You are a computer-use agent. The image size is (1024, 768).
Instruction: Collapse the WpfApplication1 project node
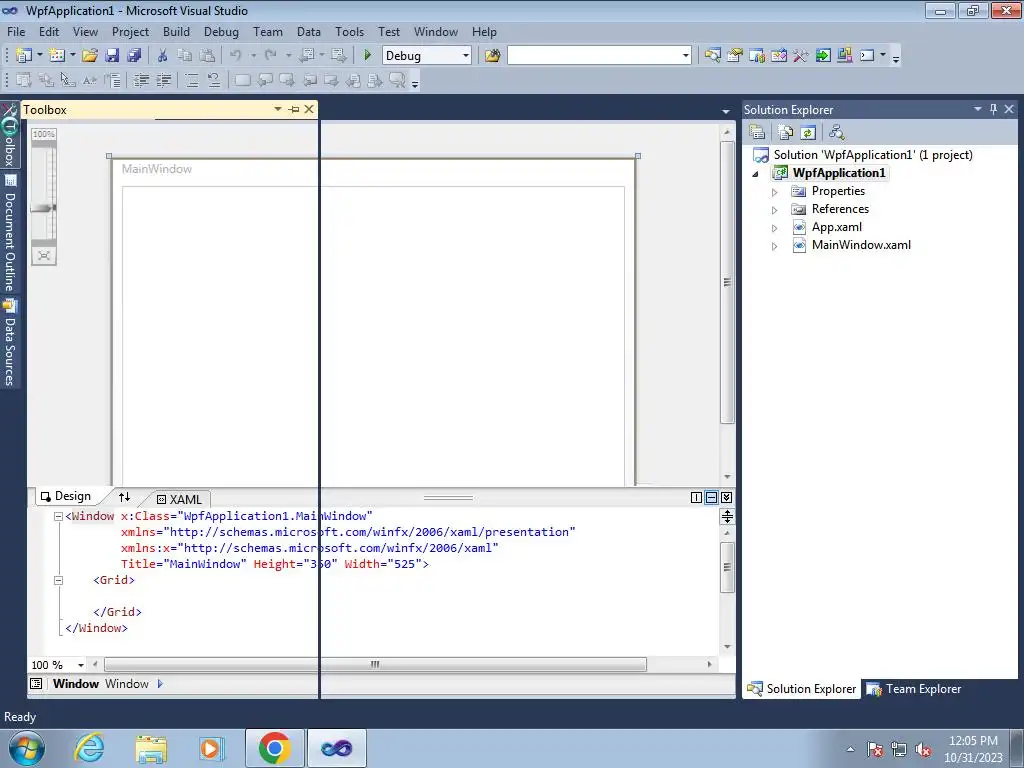756,174
